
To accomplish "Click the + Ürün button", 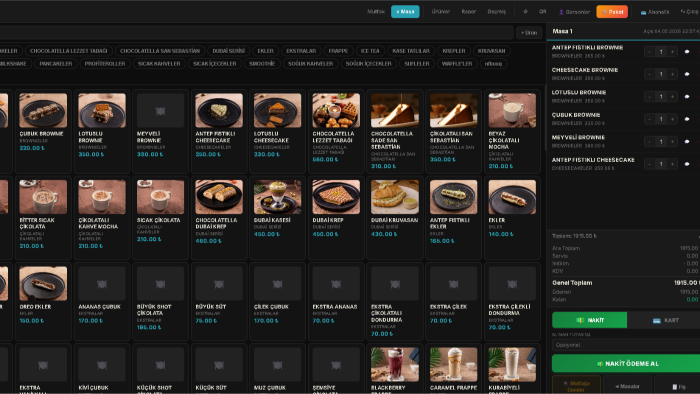I will (x=529, y=33).
